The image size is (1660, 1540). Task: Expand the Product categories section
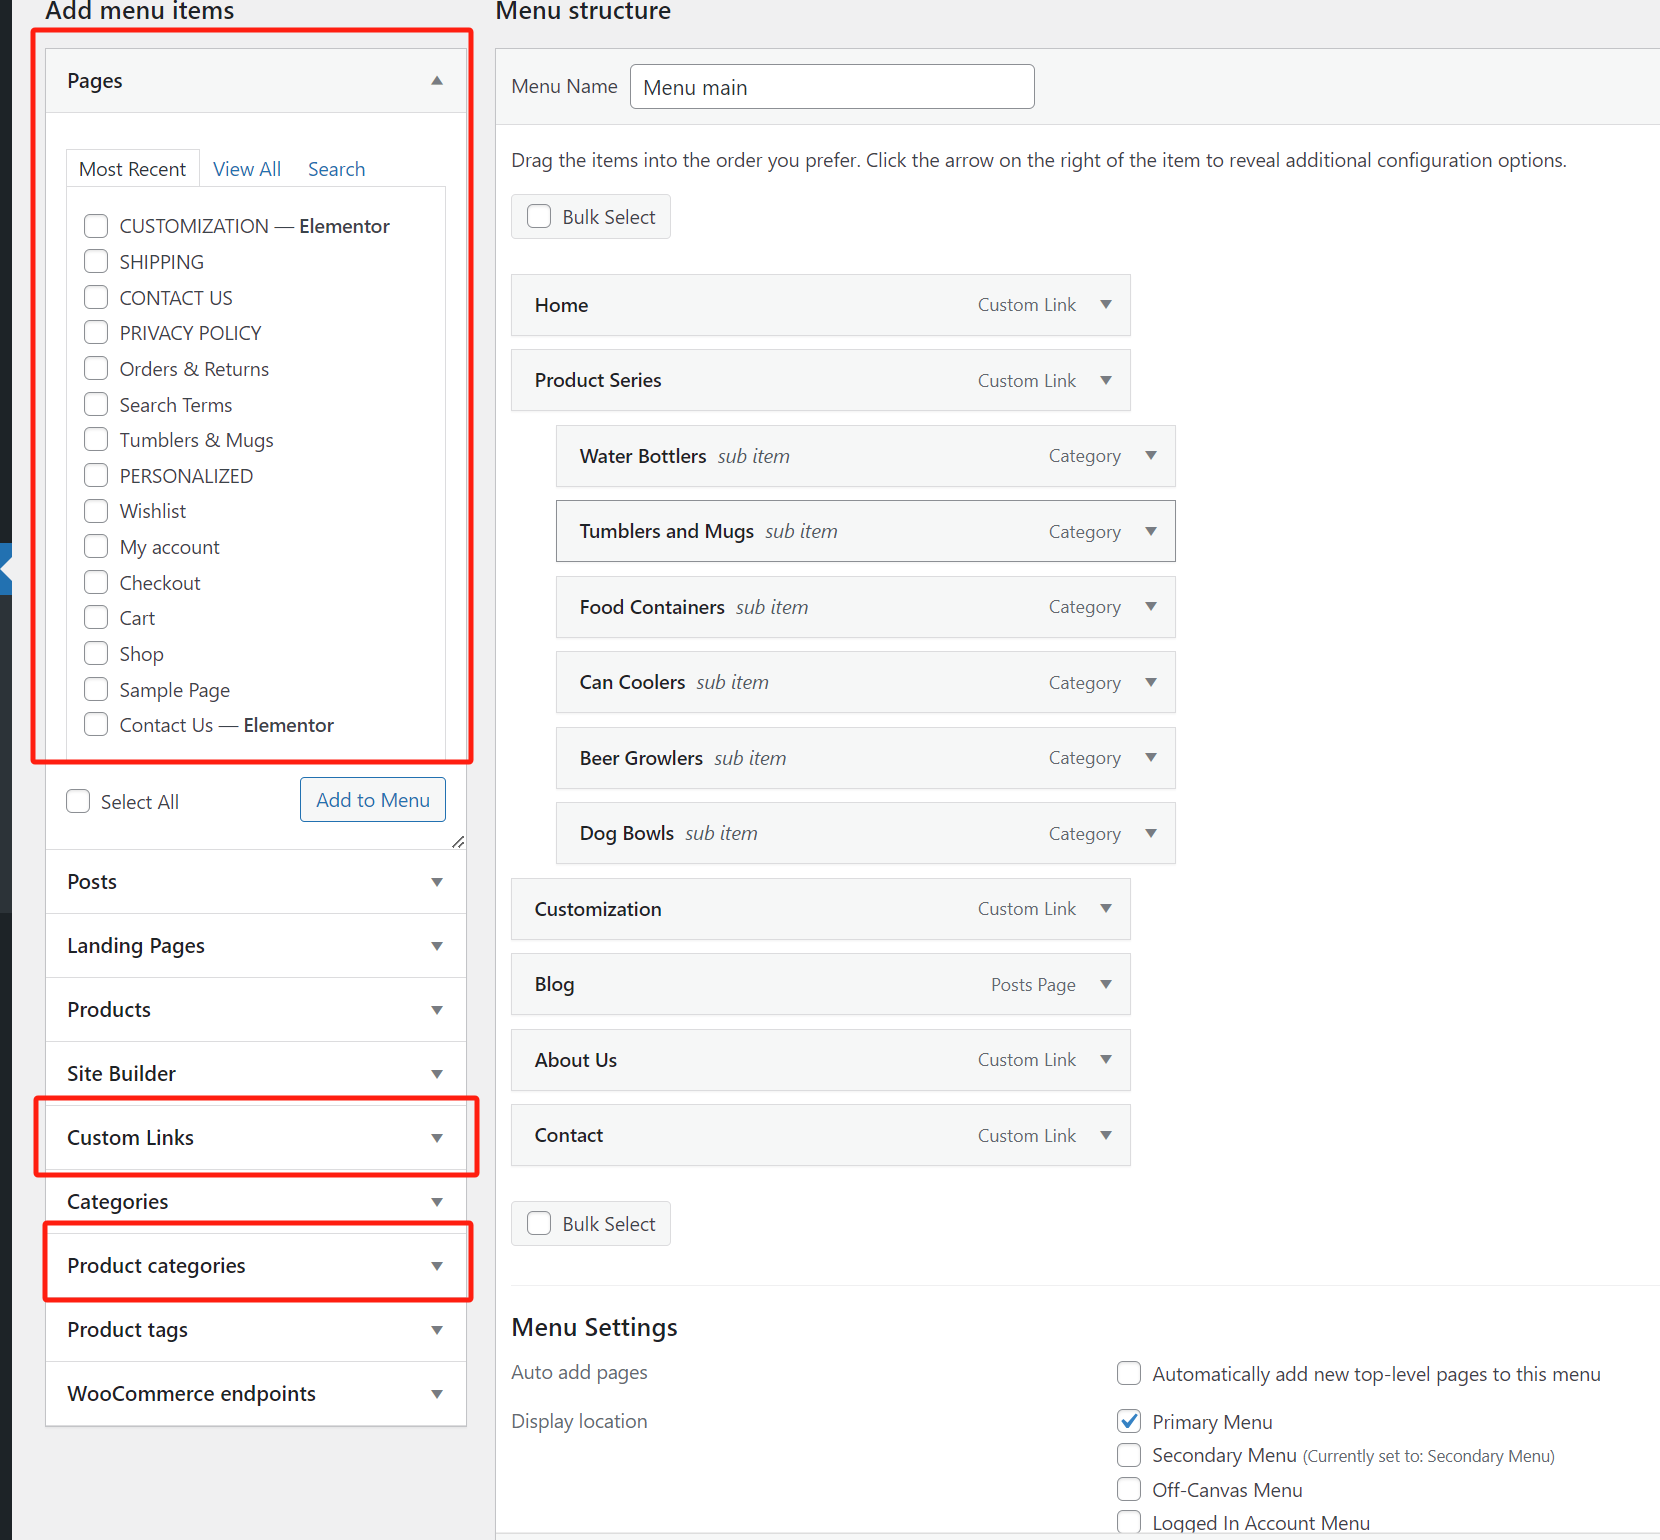pyautogui.click(x=436, y=1265)
